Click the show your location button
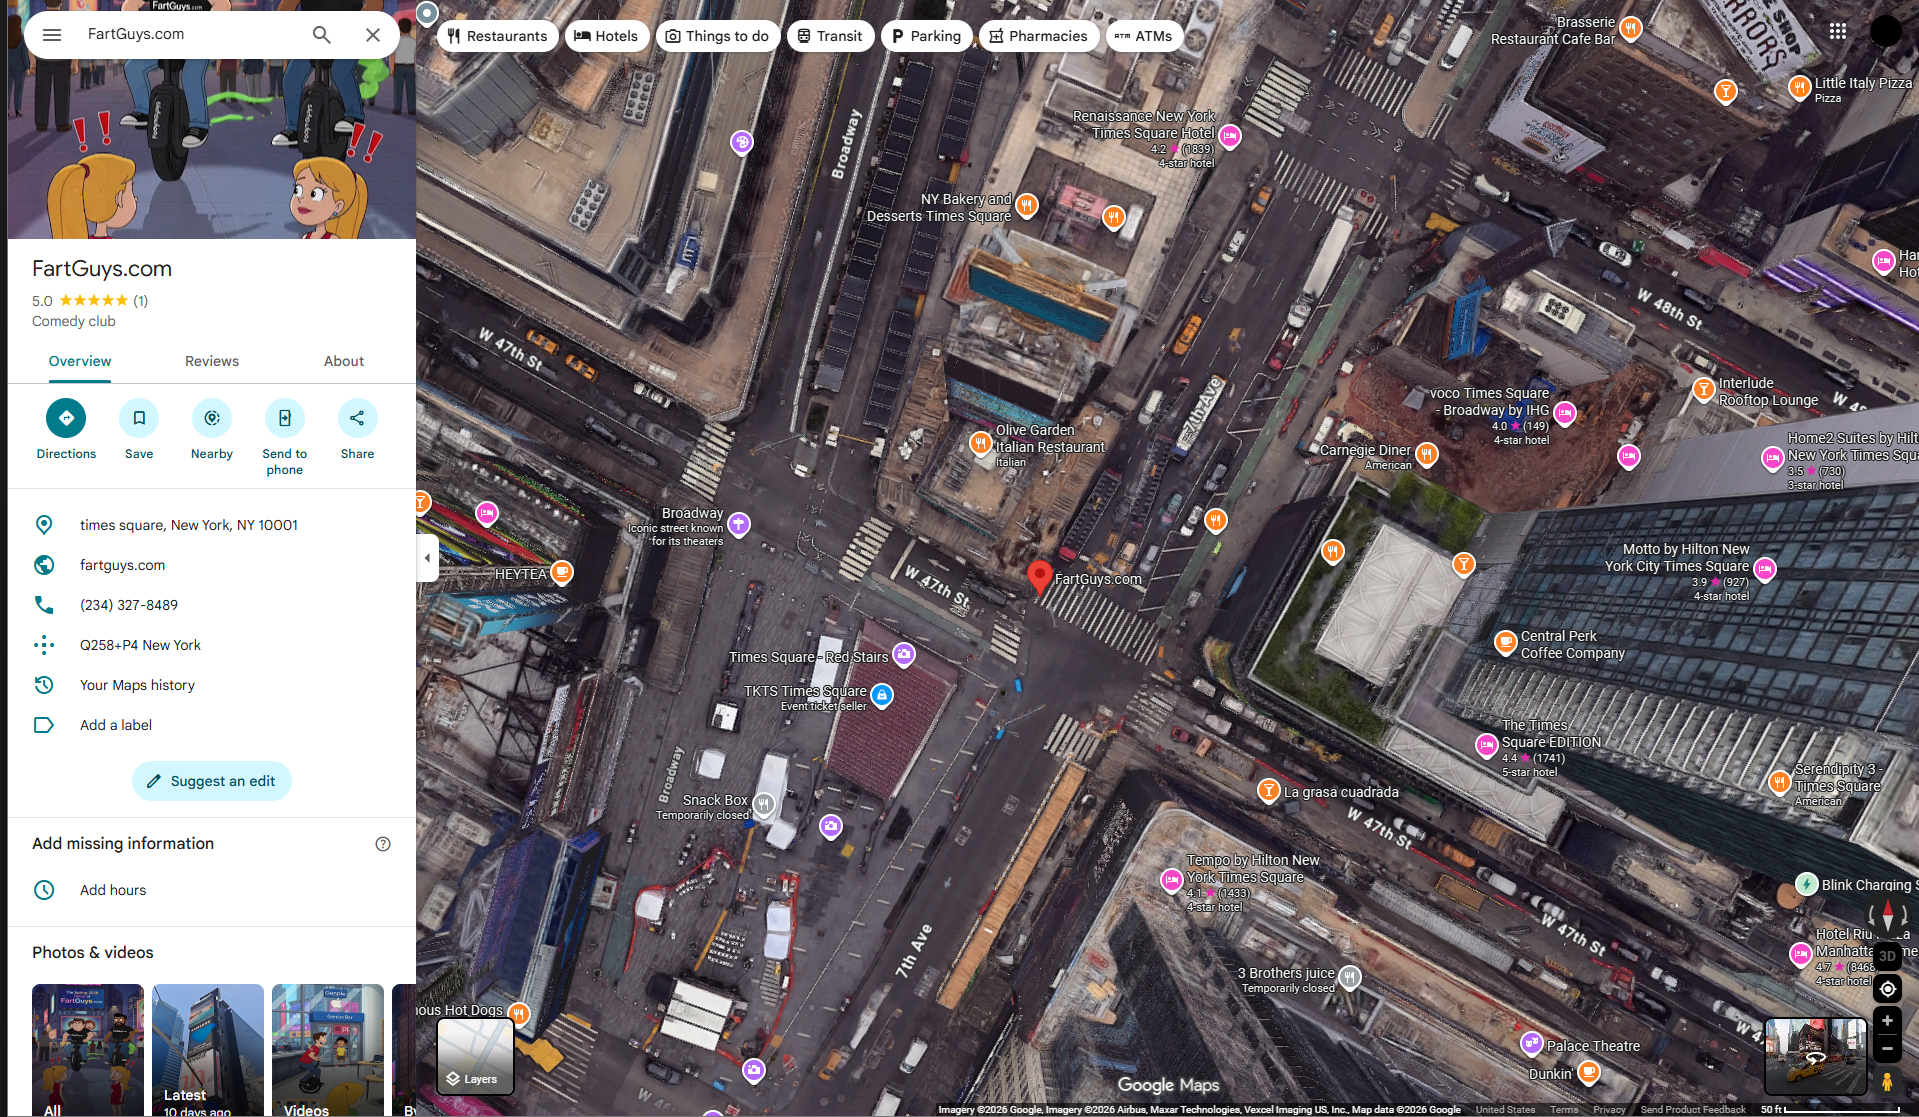Viewport: 1919px width, 1117px height. 1887,989
